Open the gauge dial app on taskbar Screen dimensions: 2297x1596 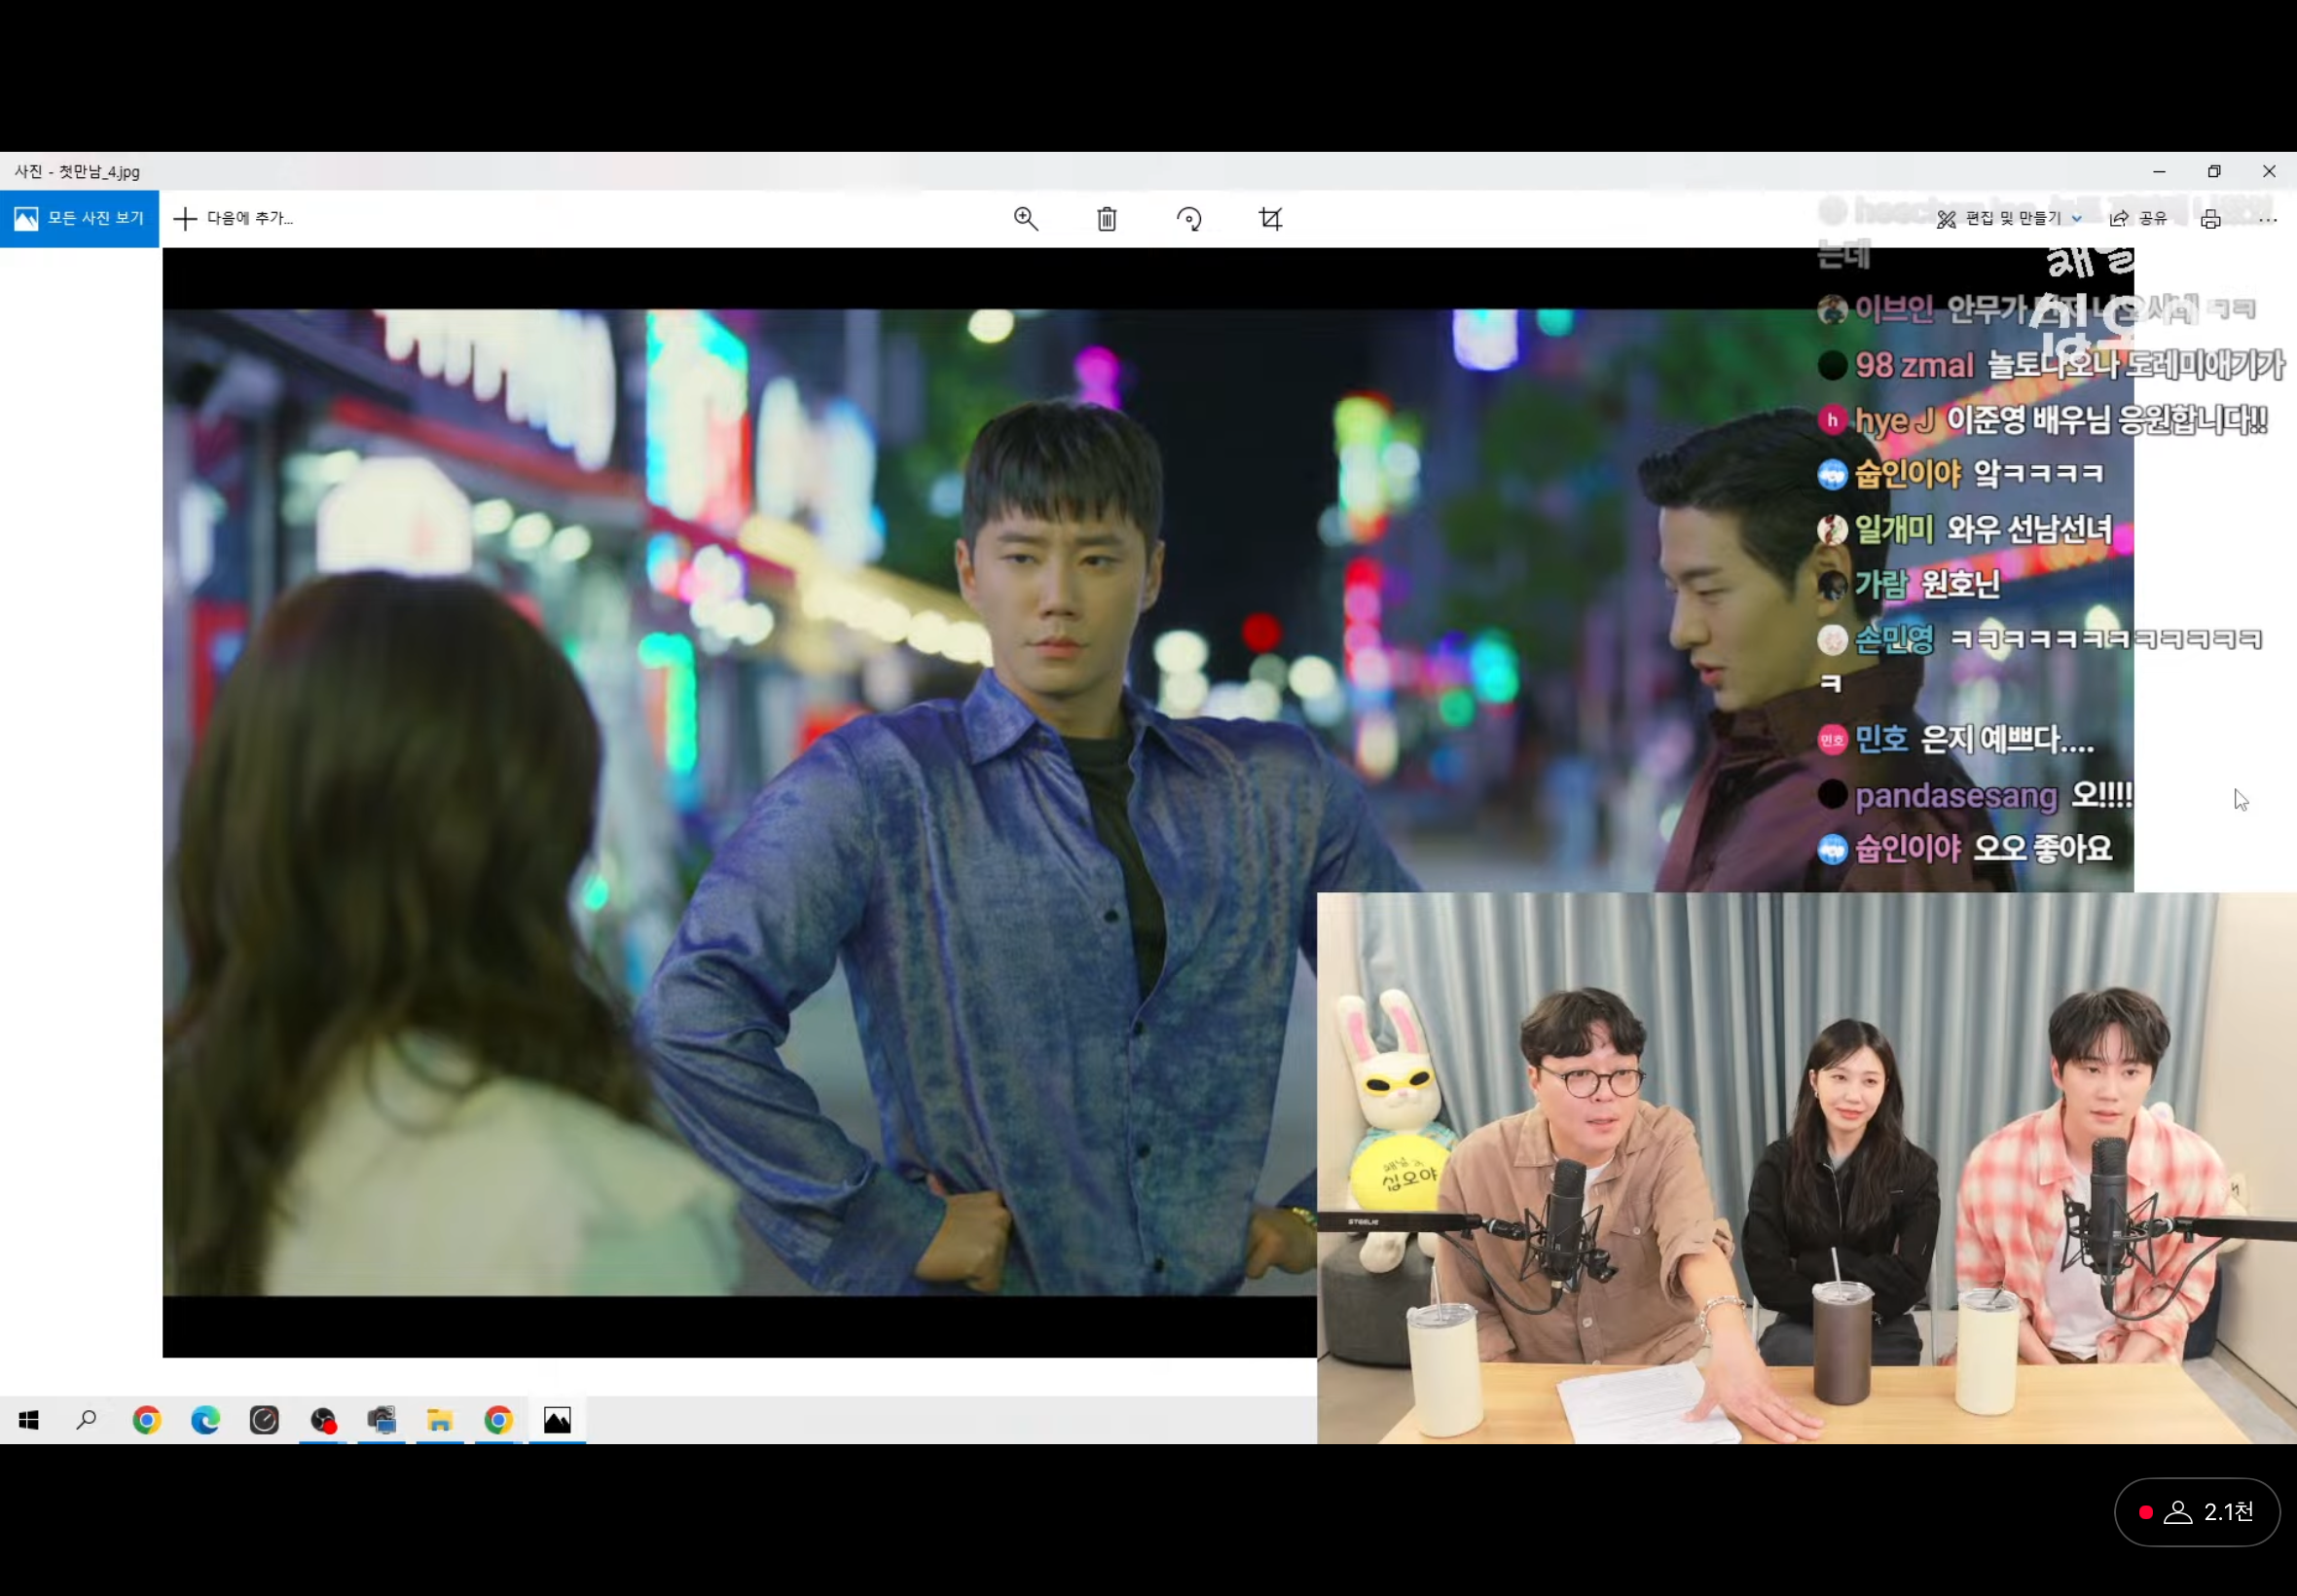click(x=264, y=1420)
